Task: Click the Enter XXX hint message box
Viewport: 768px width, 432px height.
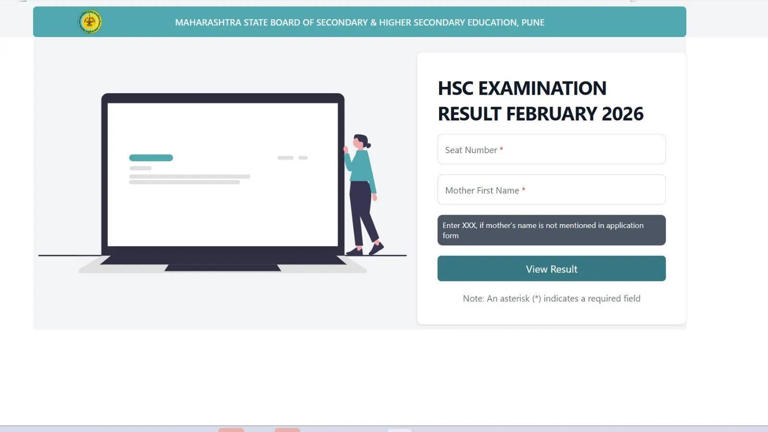Action: pyautogui.click(x=552, y=230)
